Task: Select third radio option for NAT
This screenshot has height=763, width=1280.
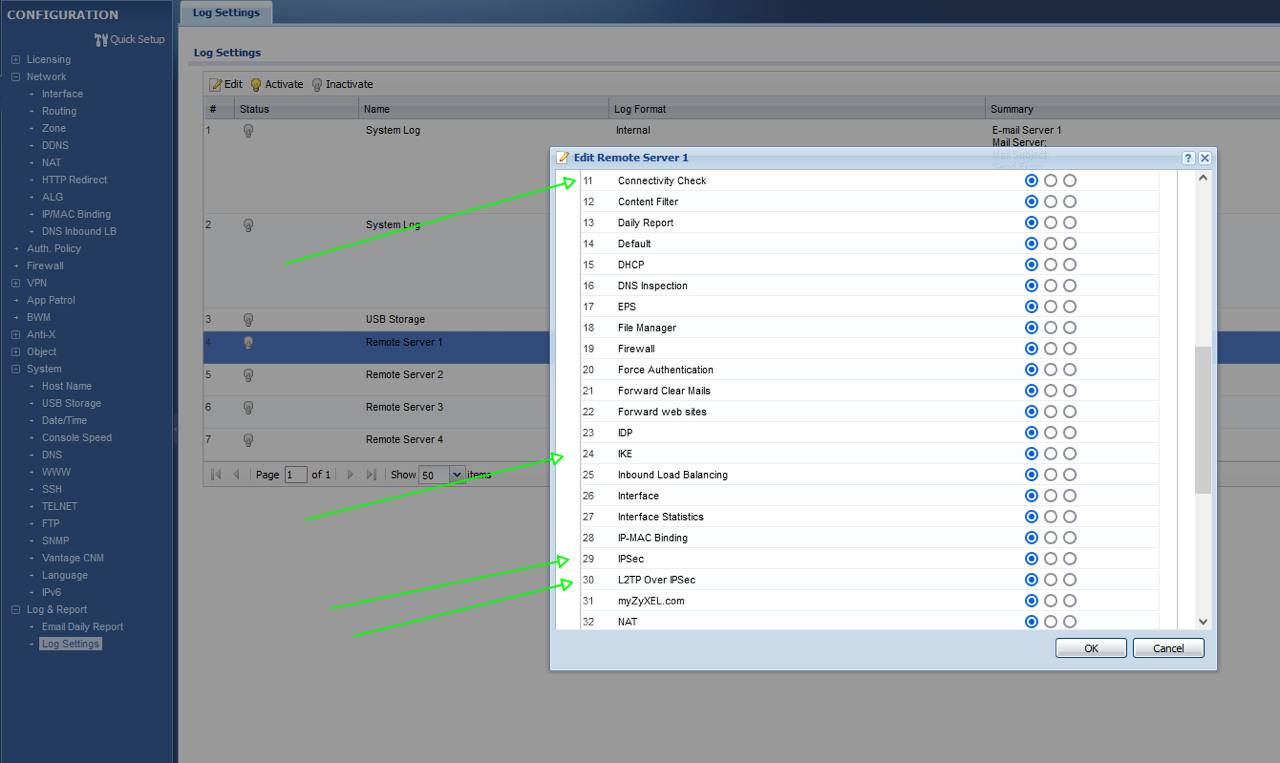Action: pyautogui.click(x=1070, y=622)
